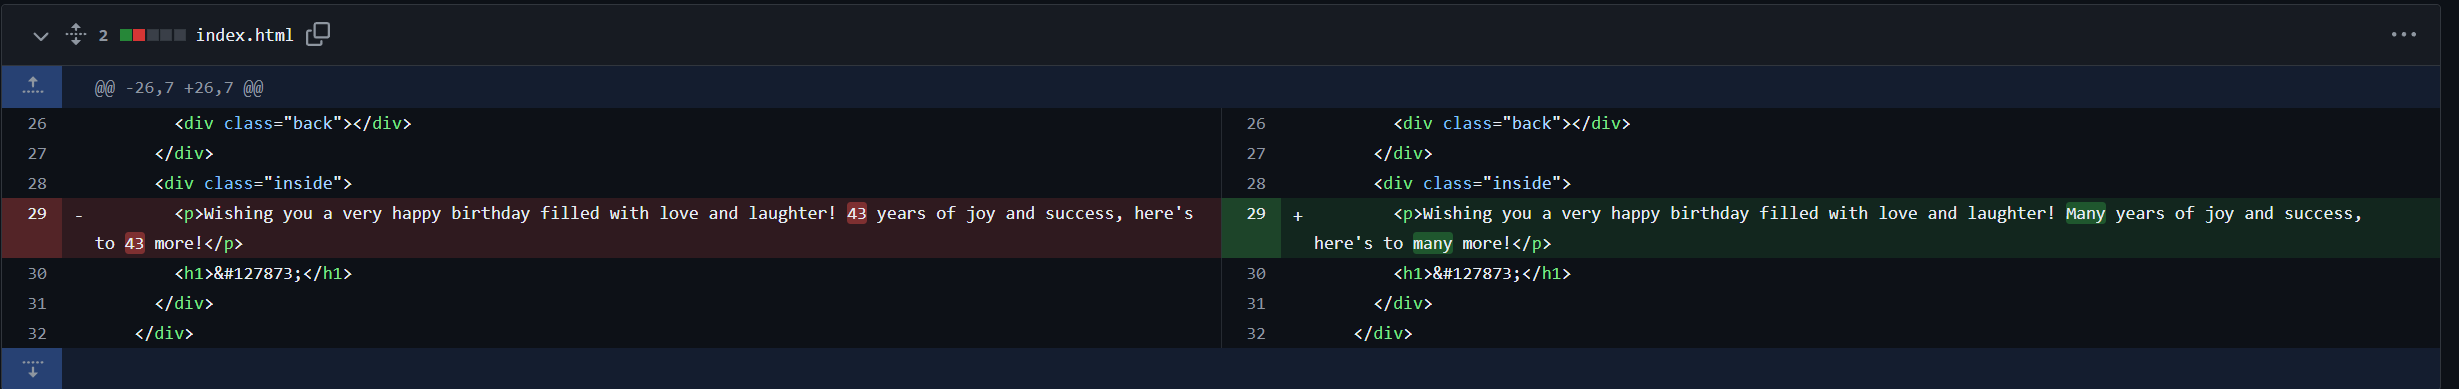
Task: Click the plus marker on added line
Action: pyautogui.click(x=1297, y=215)
